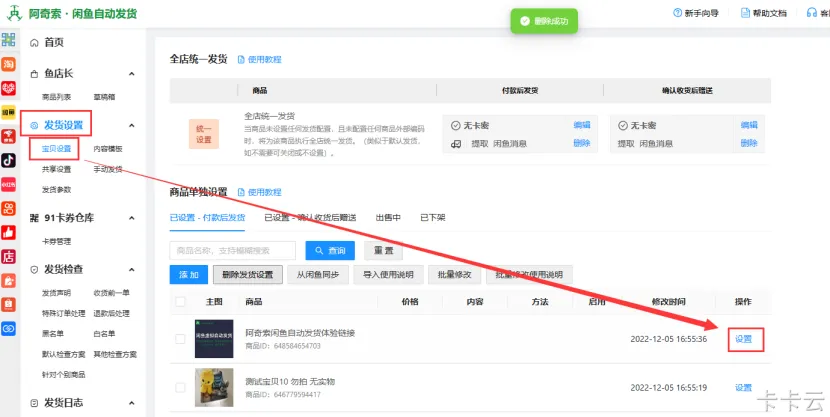Open 内容模板 in the sidebar

(108, 149)
